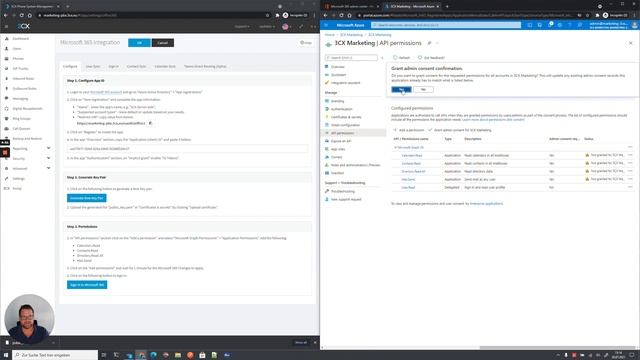Open more options for Mail.Send row
Screen dimensions: 640x360
coord(630,179)
